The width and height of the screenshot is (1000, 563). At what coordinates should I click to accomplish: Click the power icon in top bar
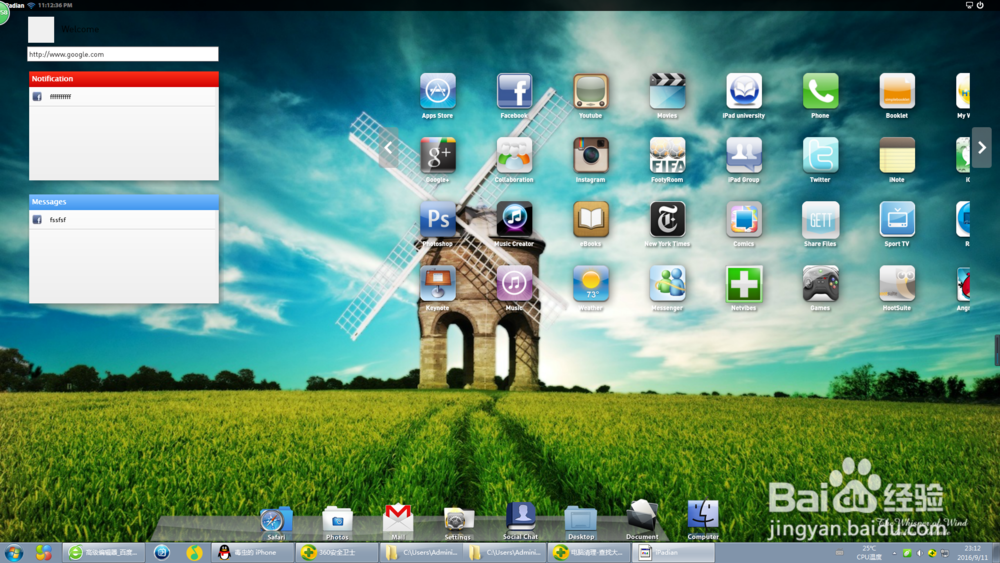click(x=980, y=5)
